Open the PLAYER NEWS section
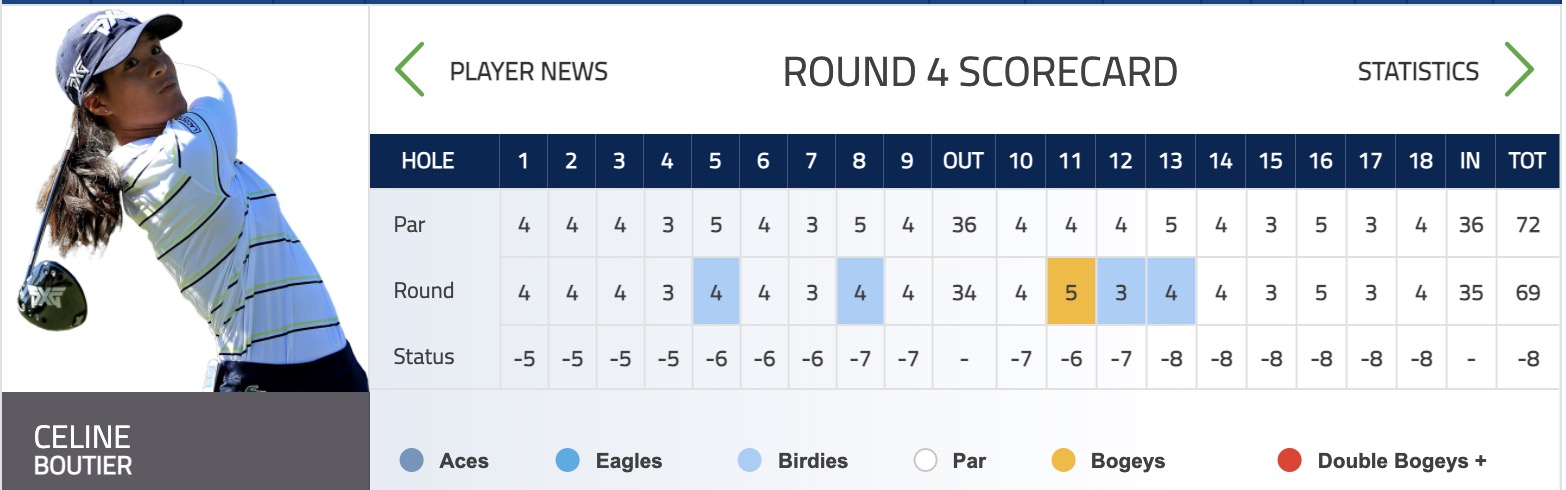This screenshot has height=490, width=1566. click(x=529, y=72)
